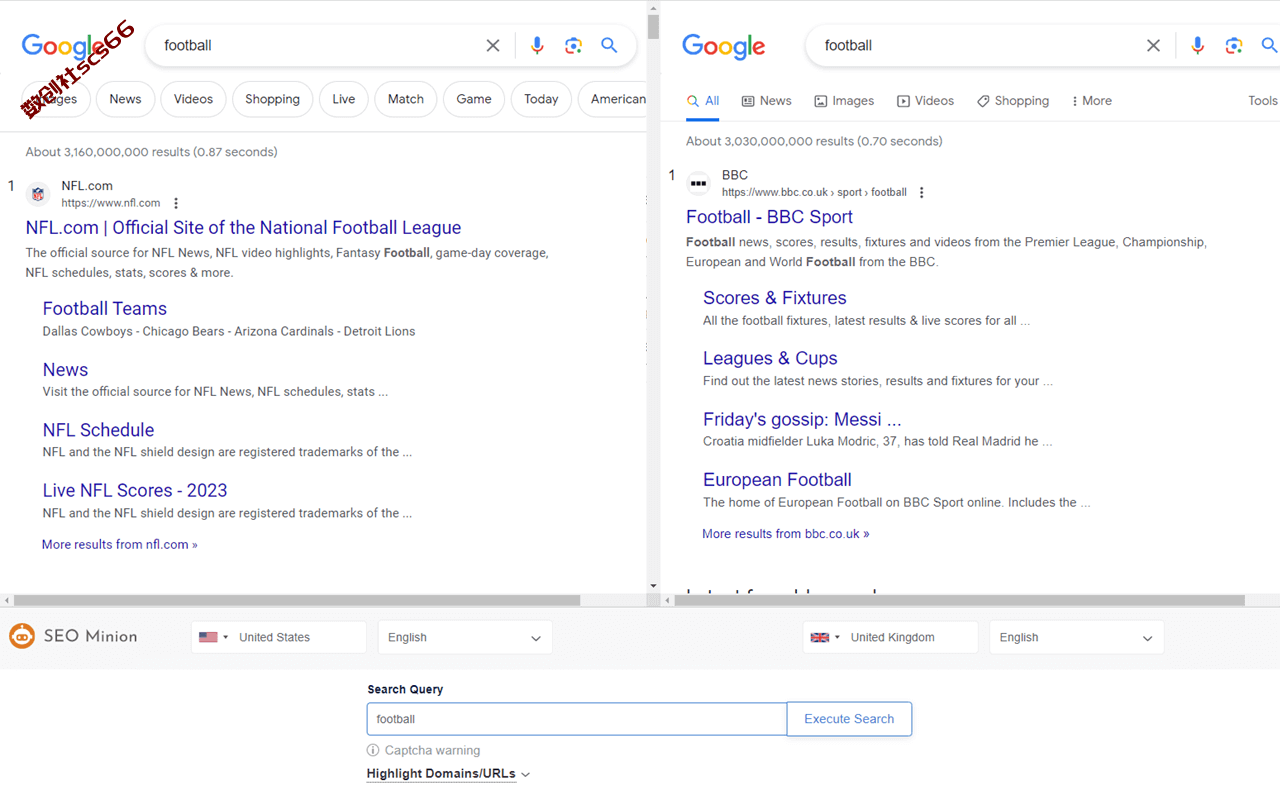1280x800 pixels.
Task: Click the Captcha warning info icon
Action: pyautogui.click(x=373, y=750)
